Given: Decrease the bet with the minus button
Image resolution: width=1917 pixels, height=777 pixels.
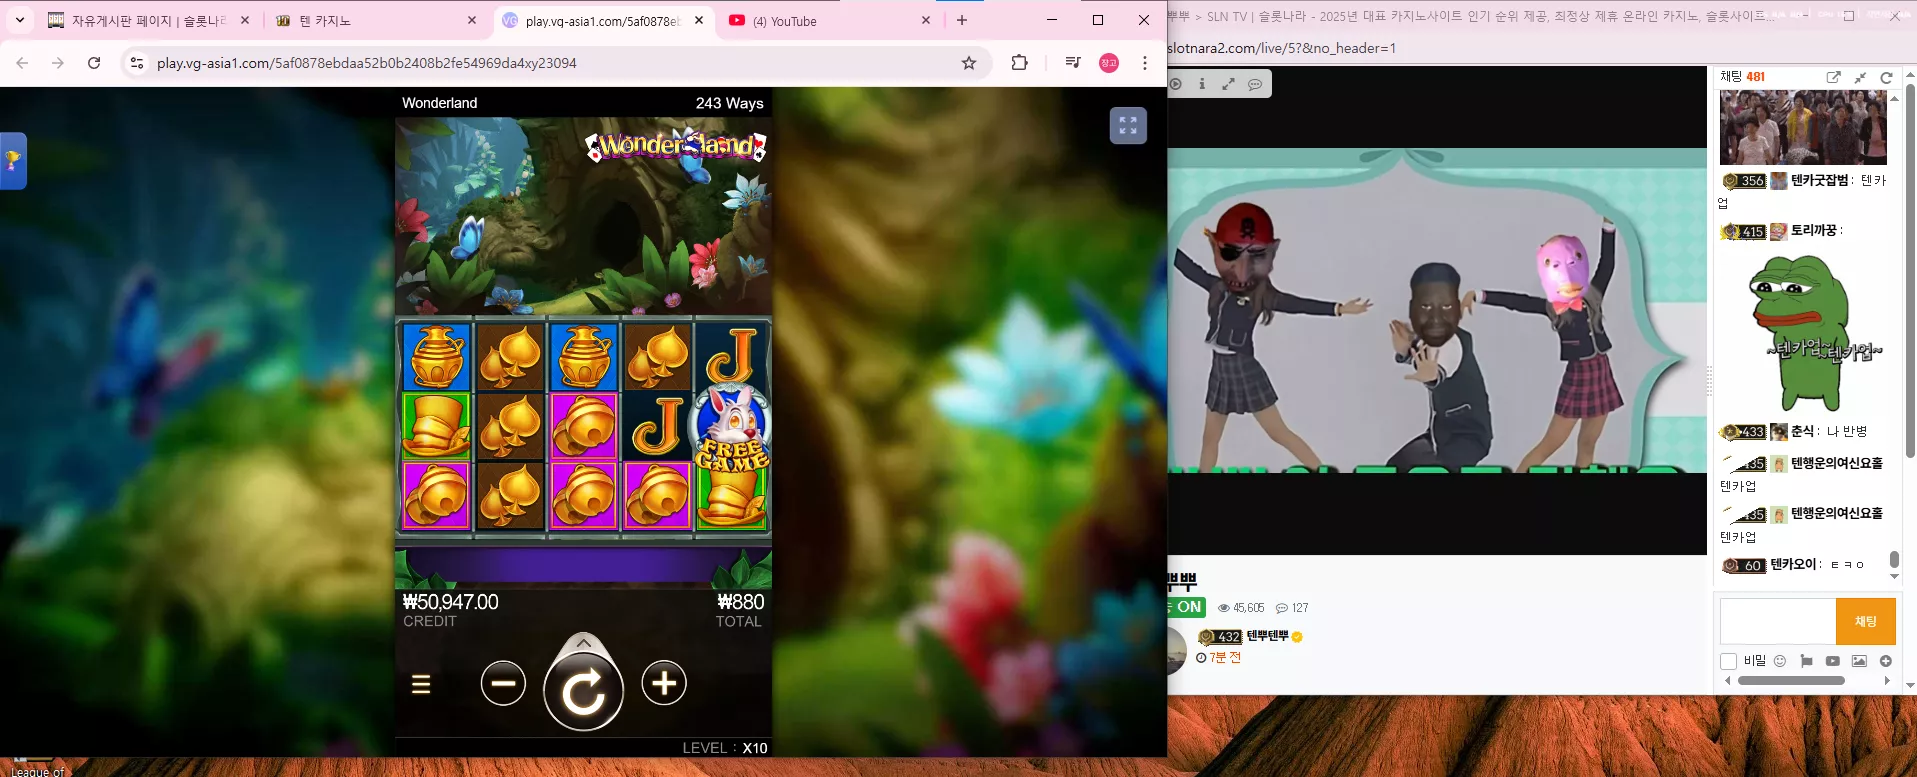Looking at the screenshot, I should (503, 683).
